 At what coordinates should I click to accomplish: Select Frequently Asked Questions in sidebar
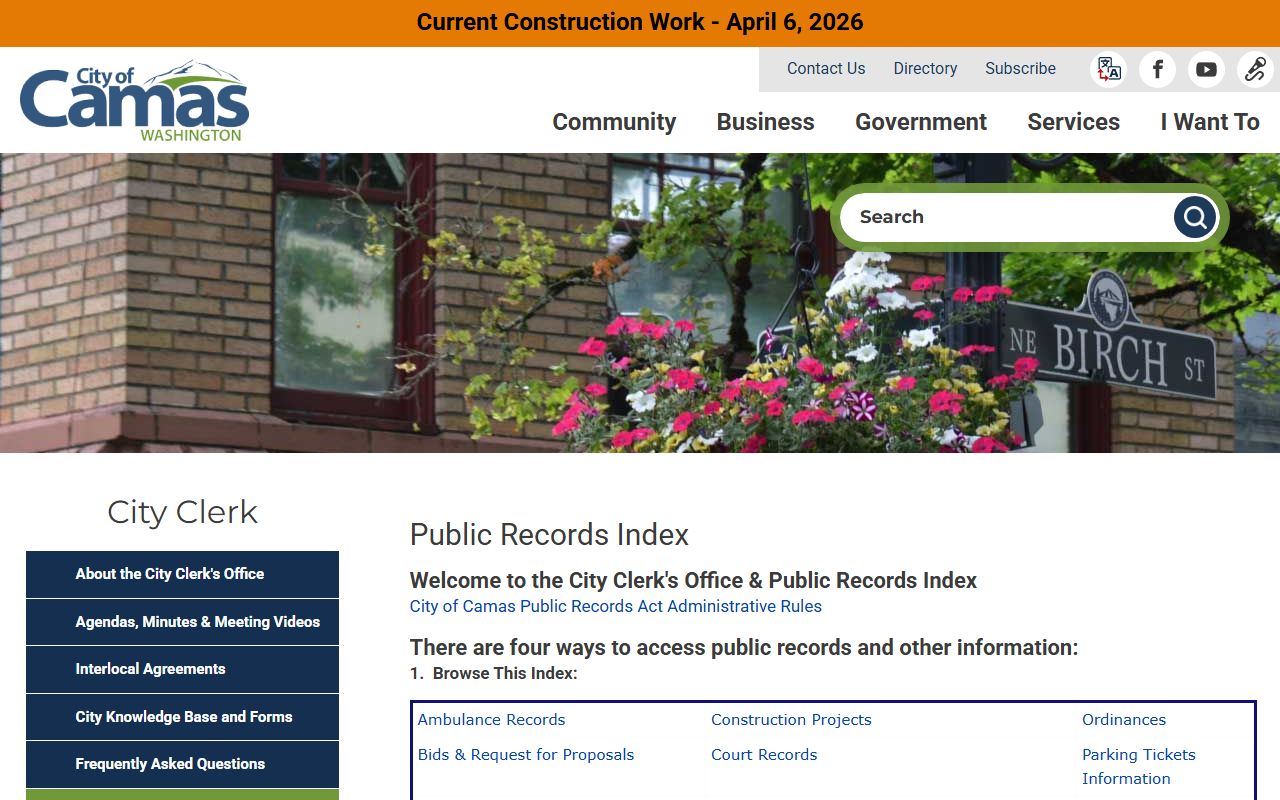tap(182, 764)
